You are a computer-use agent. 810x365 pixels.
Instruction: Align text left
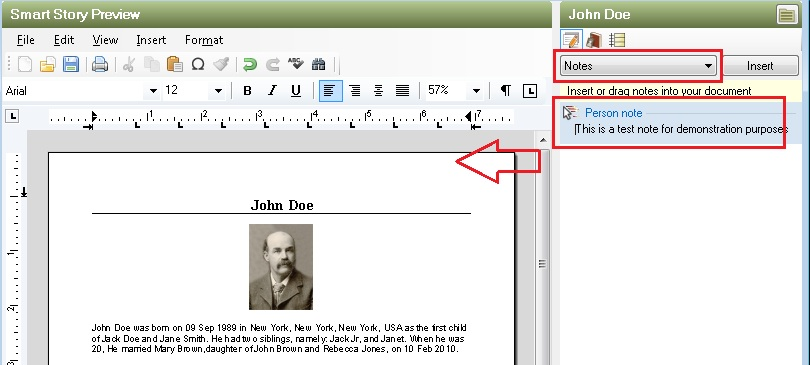pos(330,91)
